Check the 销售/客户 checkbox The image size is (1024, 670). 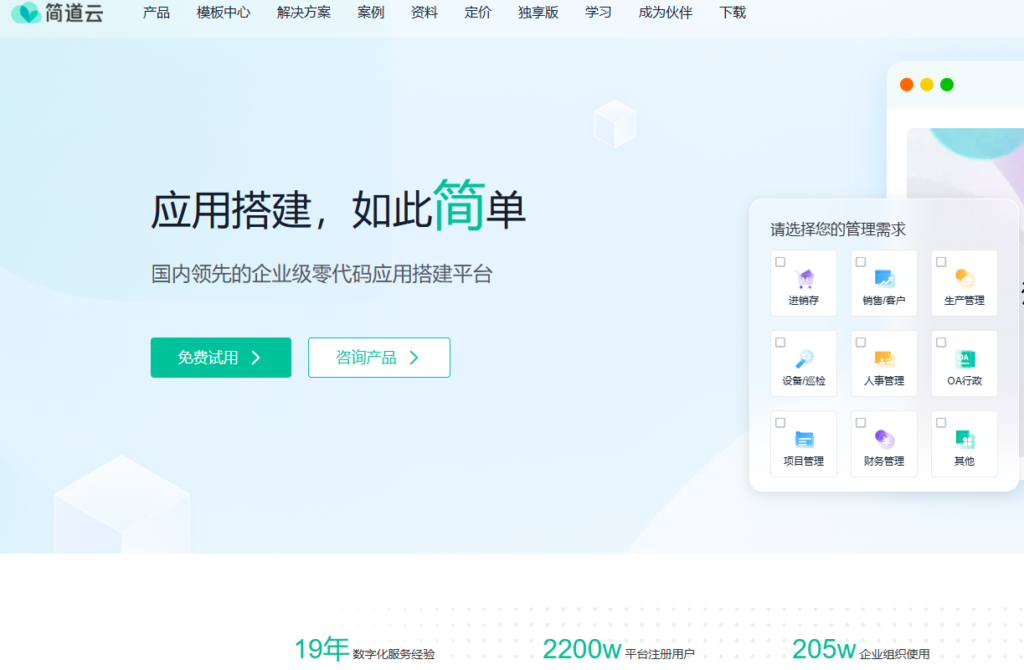861,262
